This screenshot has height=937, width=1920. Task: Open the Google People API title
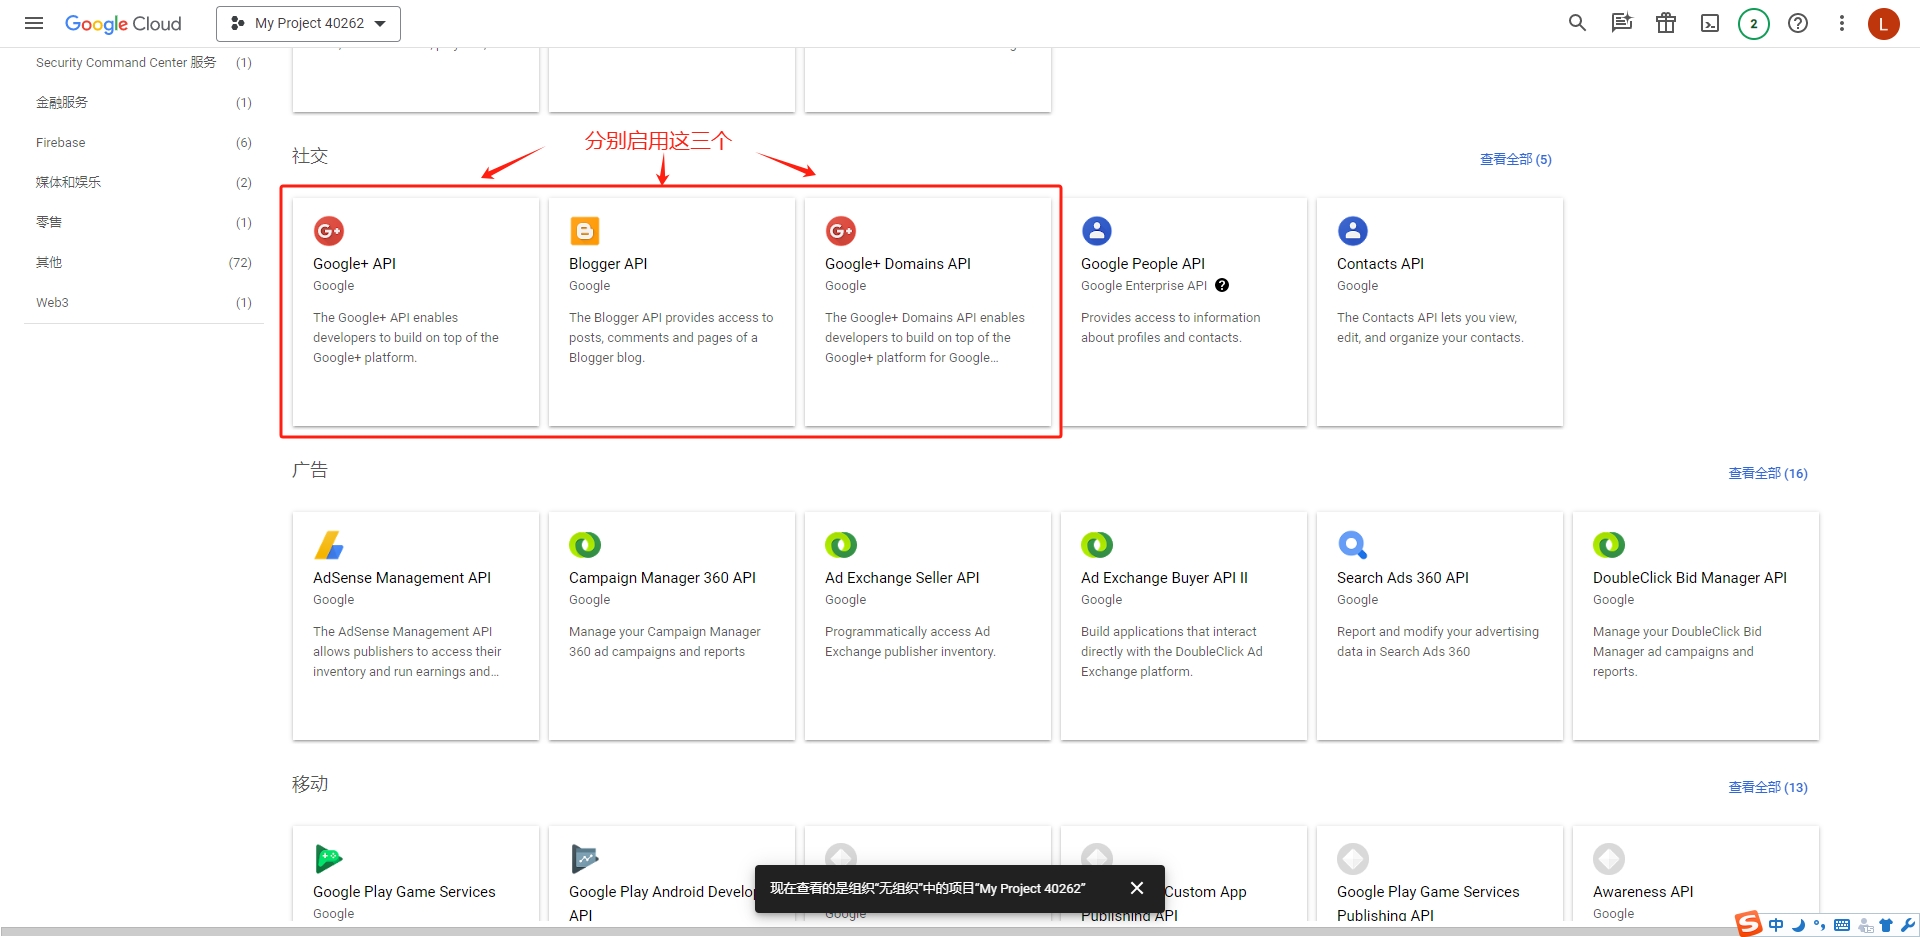point(1143,264)
